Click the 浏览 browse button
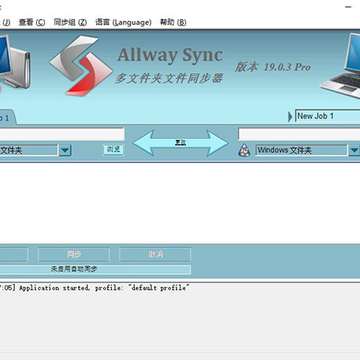 [x=113, y=149]
